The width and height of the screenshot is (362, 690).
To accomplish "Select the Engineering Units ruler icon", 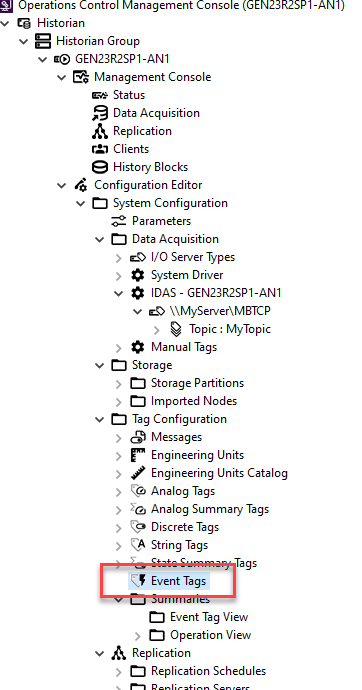I will coord(138,455).
